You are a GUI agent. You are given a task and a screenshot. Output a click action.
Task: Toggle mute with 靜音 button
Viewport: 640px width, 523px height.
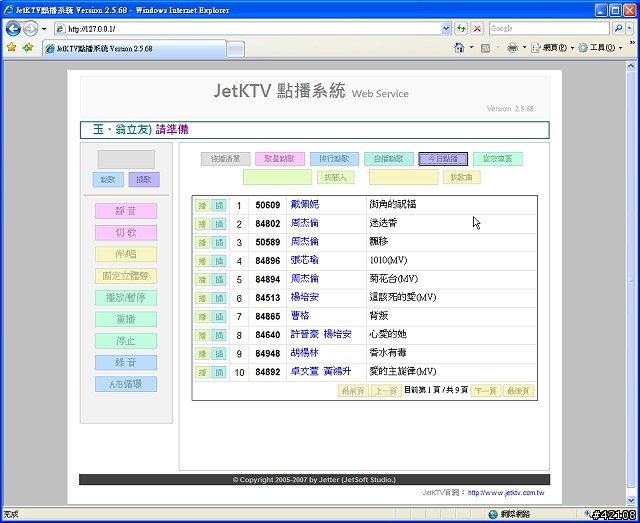click(126, 211)
